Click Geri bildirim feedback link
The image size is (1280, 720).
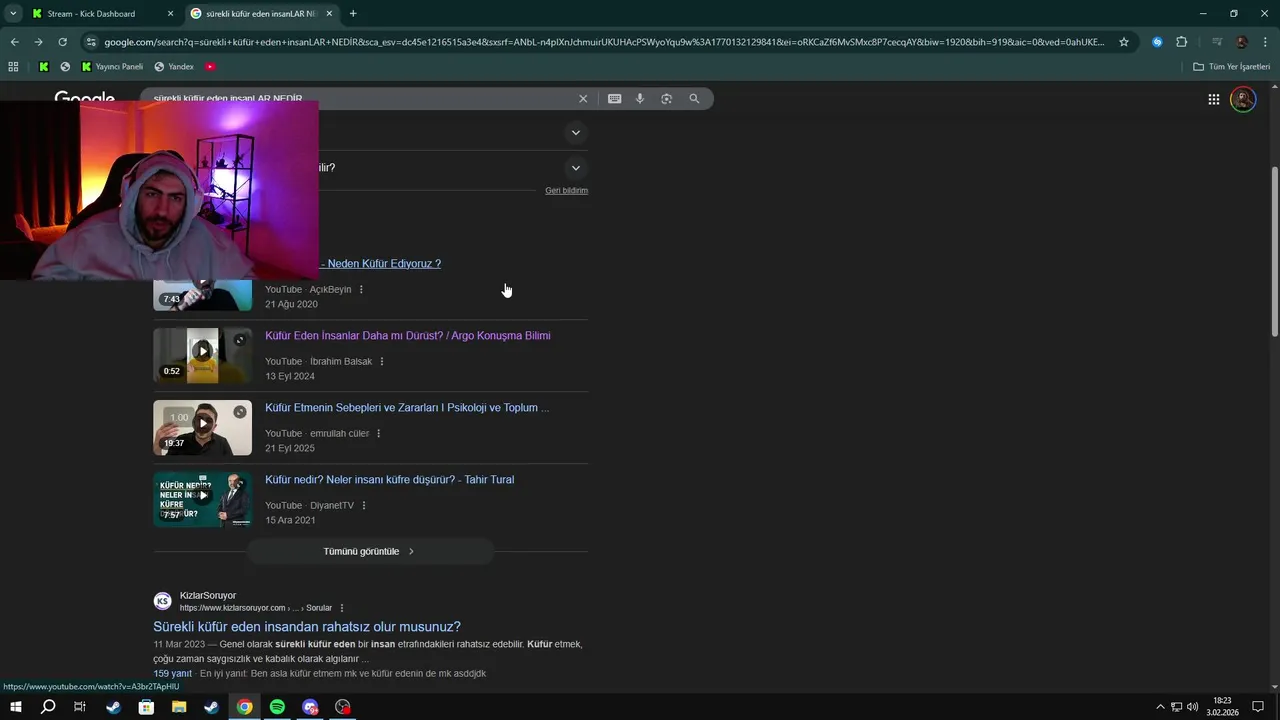(x=566, y=191)
